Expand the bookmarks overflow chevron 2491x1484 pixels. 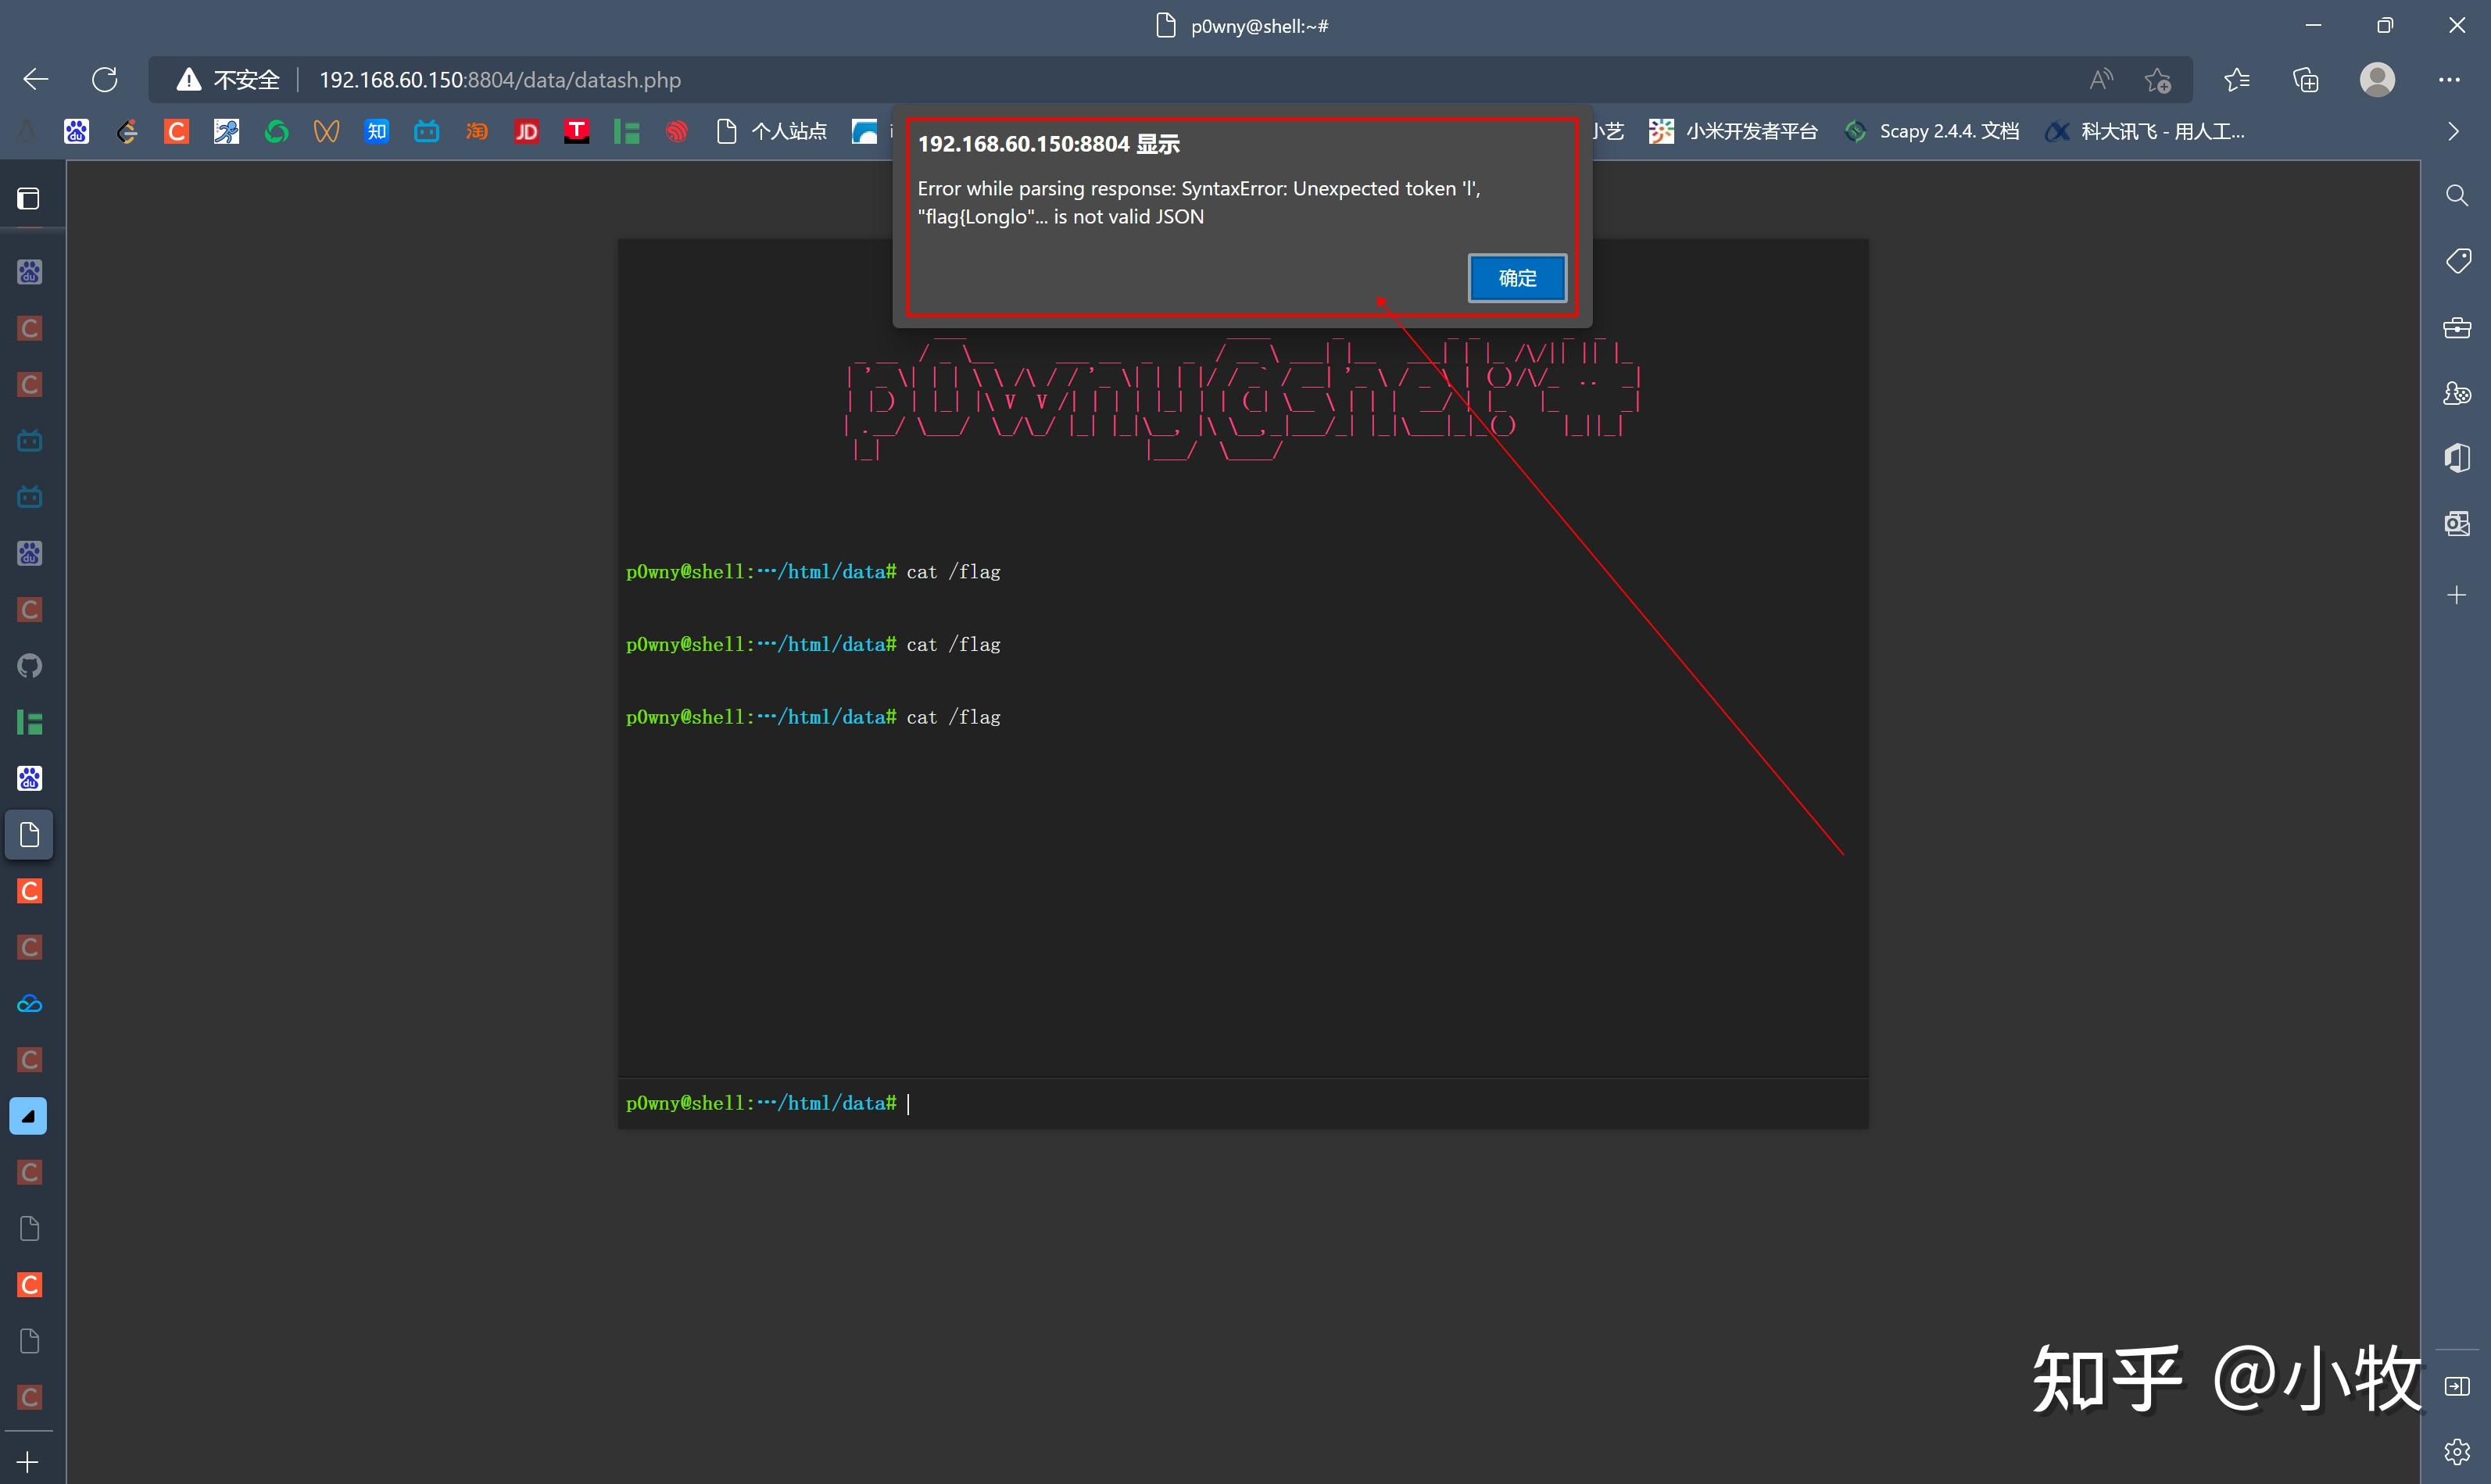(2453, 132)
